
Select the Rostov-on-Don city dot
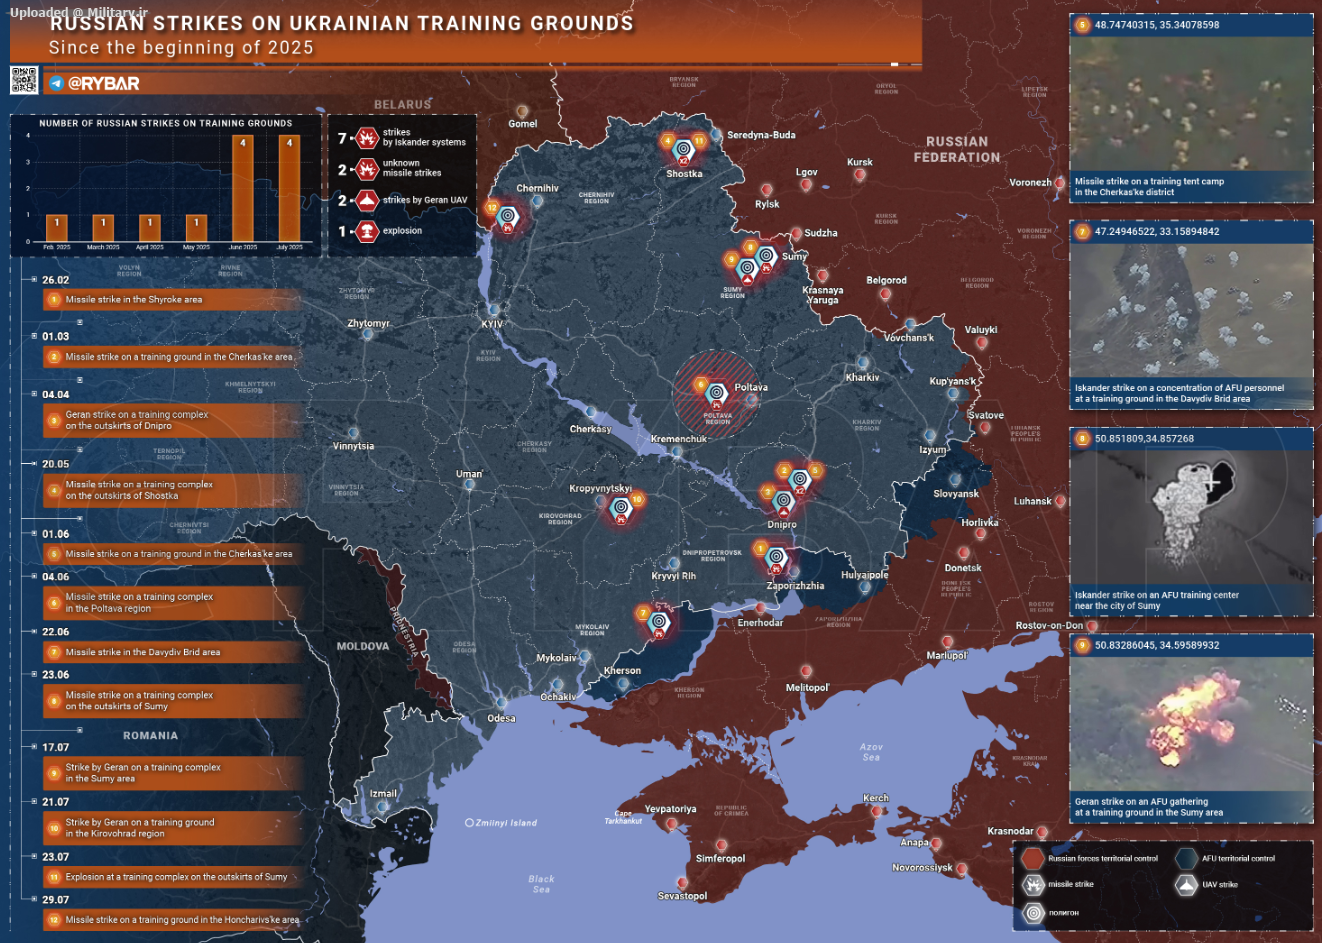click(1090, 626)
